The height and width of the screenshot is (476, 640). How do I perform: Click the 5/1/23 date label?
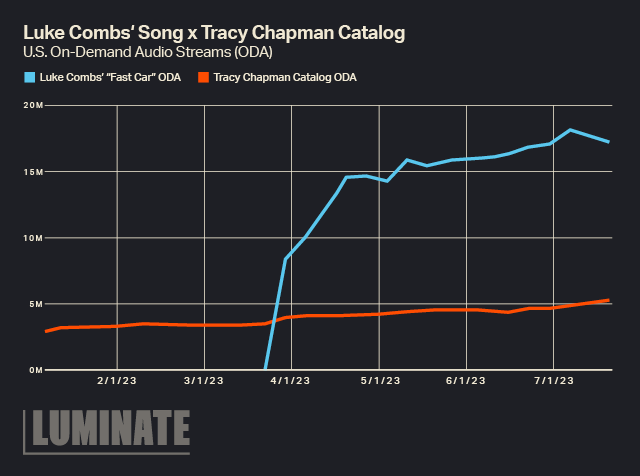378,381
